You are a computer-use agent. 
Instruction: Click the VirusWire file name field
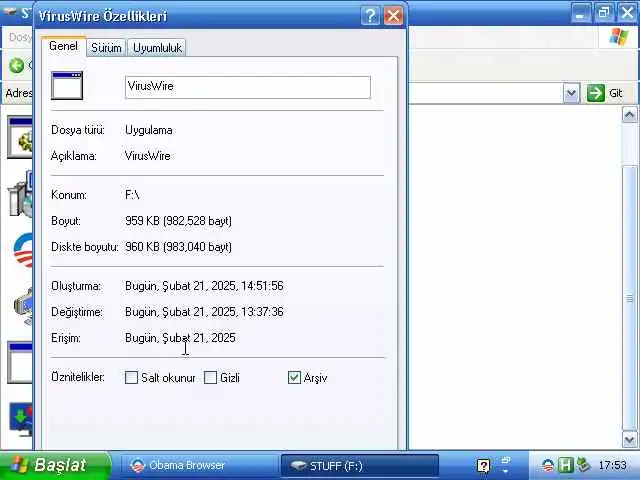click(x=248, y=87)
